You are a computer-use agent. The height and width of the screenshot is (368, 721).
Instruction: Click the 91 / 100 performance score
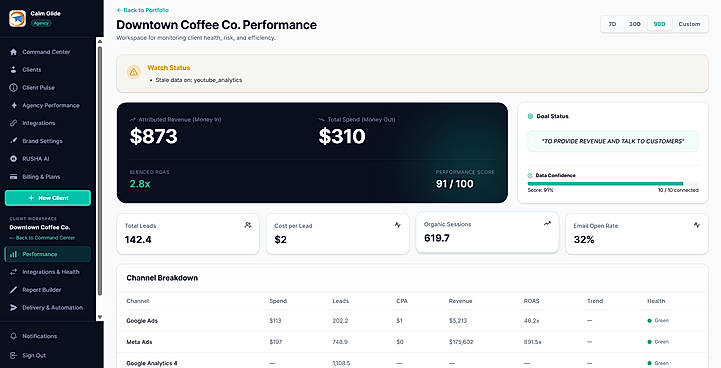coord(454,184)
